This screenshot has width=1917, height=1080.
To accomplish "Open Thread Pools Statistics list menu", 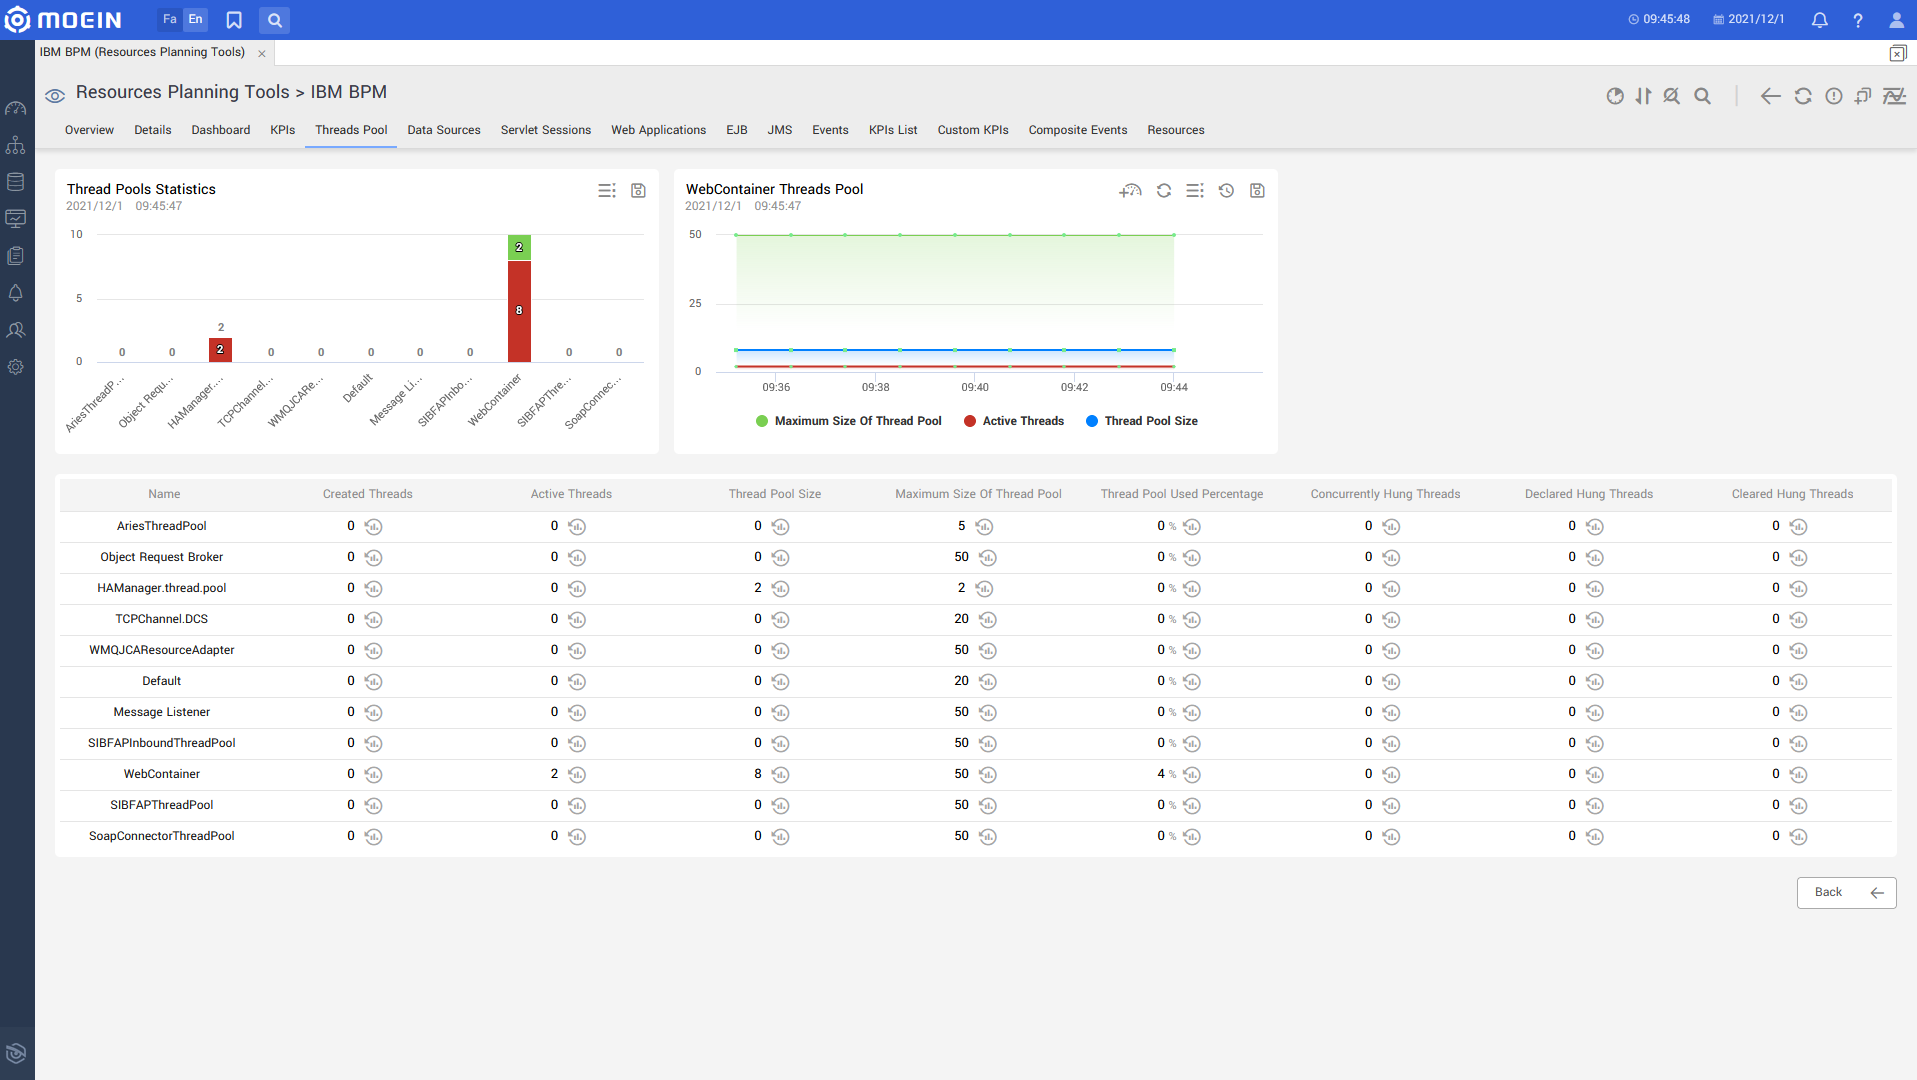I will (607, 190).
